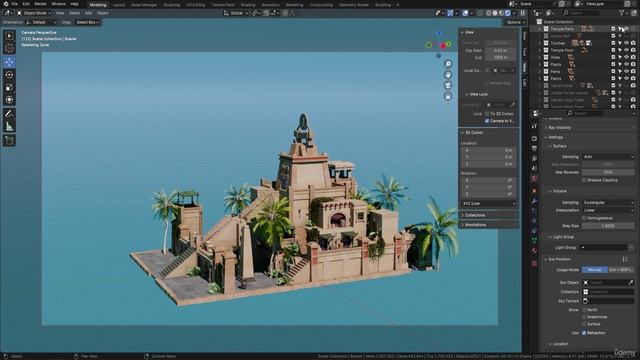Switch to the Sculpting workspace tab
This screenshot has height=360, width=640.
(x=171, y=5)
